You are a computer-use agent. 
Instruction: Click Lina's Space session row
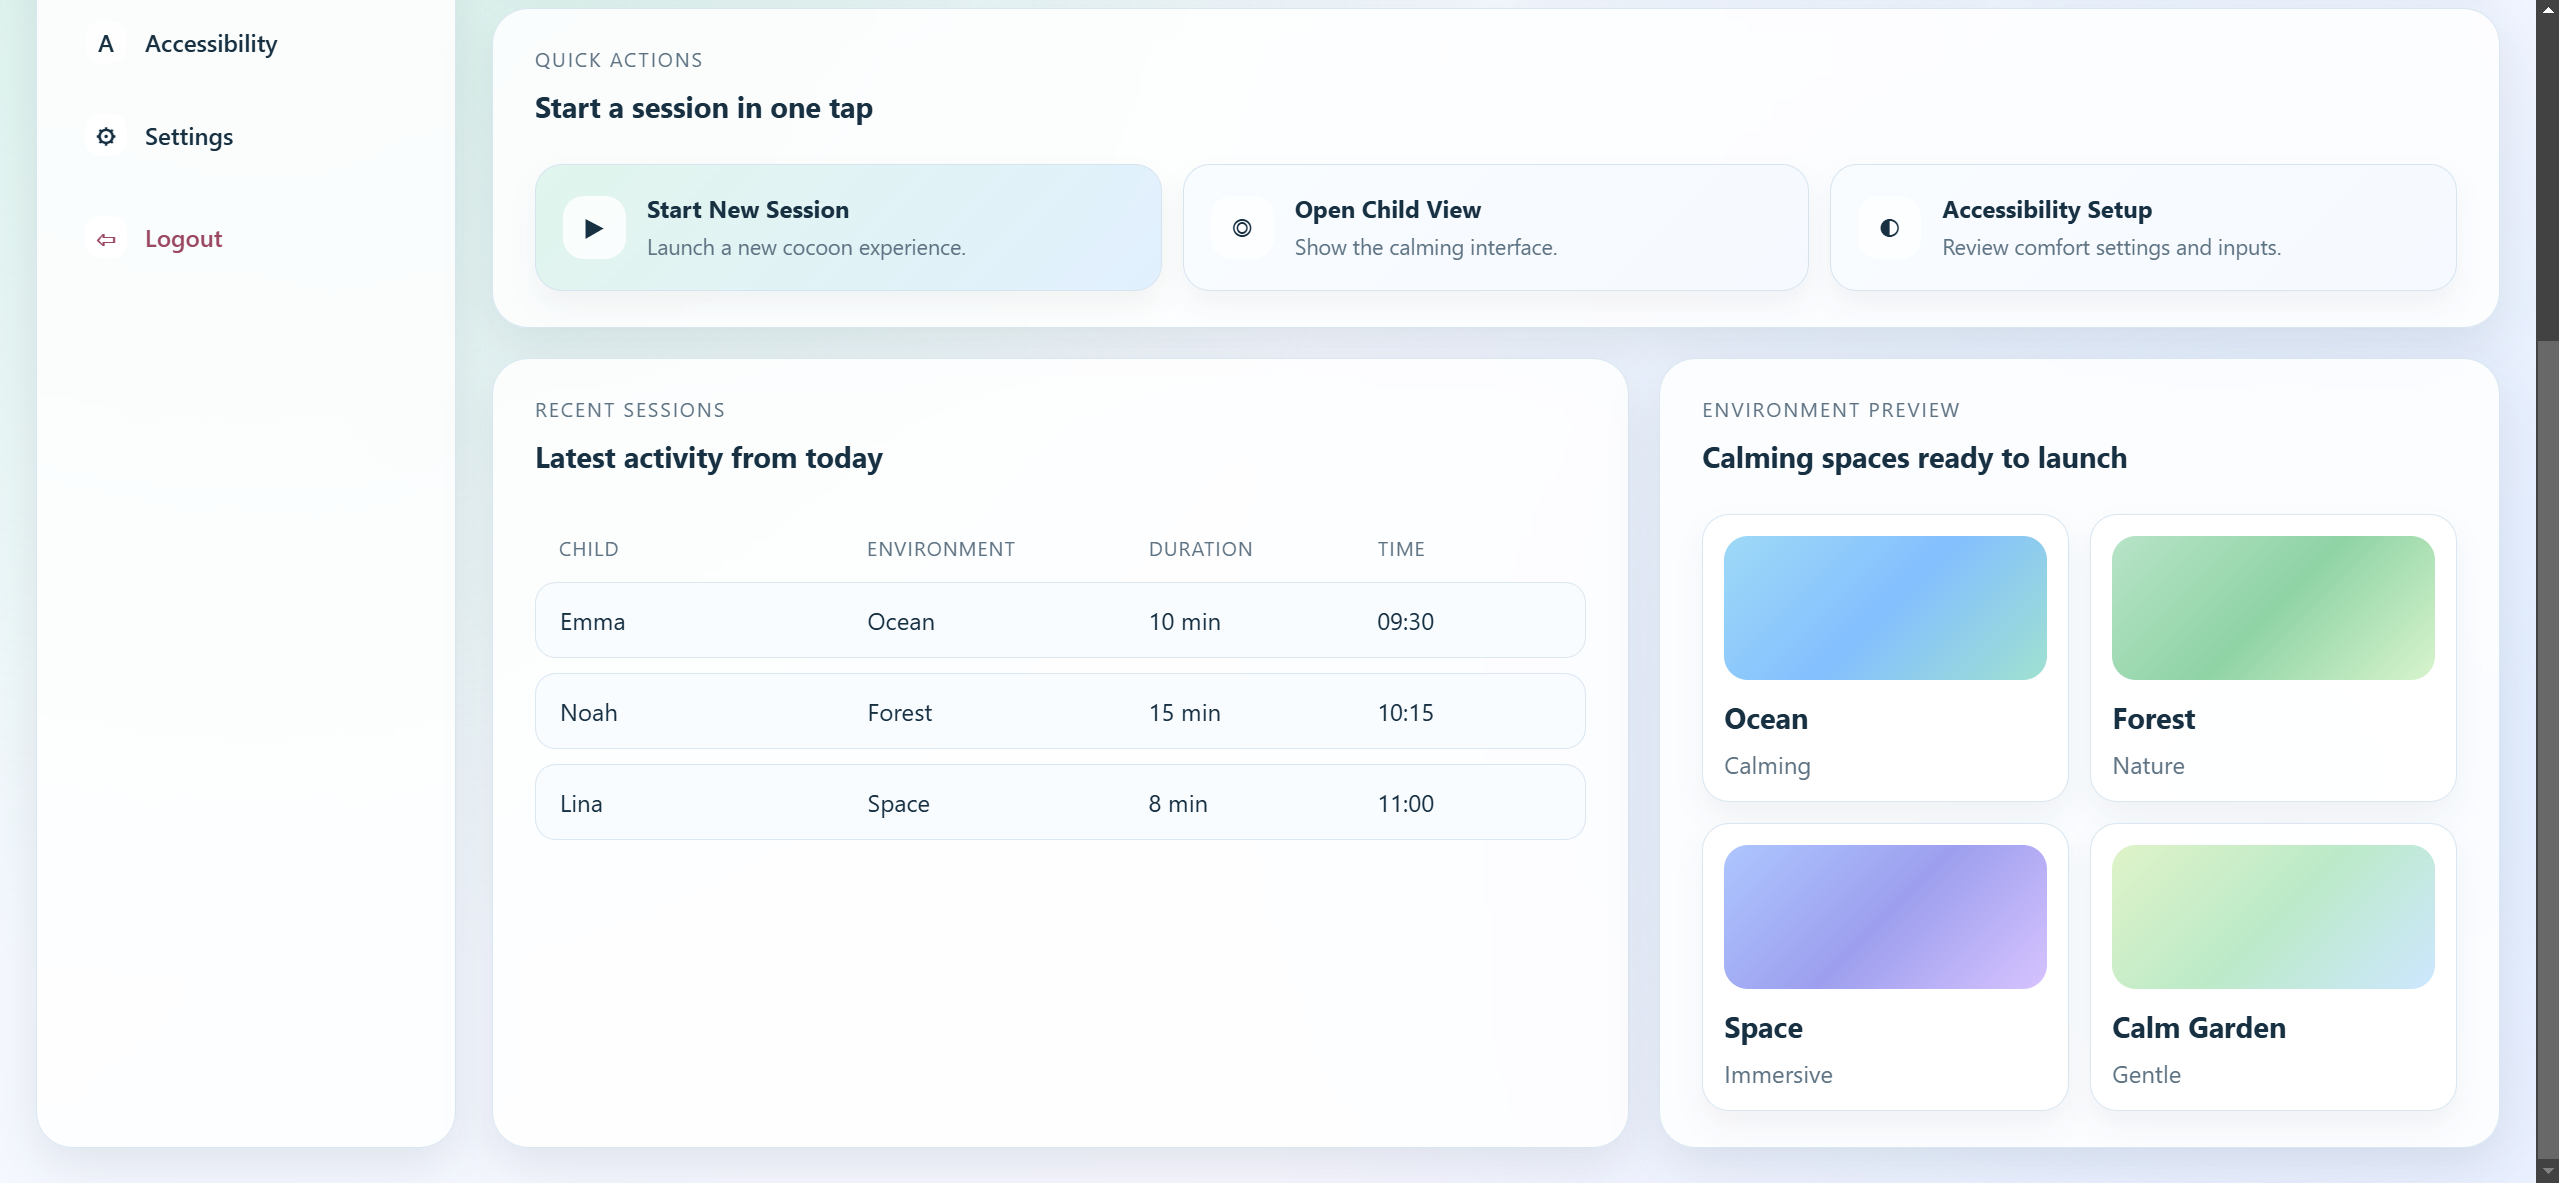(x=1059, y=803)
